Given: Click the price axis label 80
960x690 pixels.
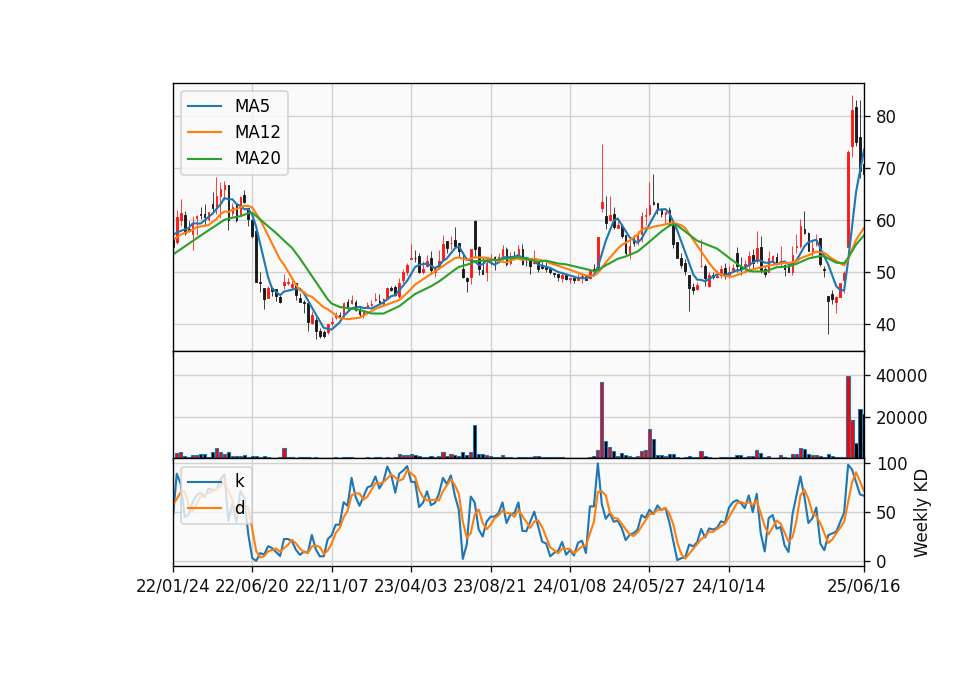Looking at the screenshot, I should click(885, 116).
